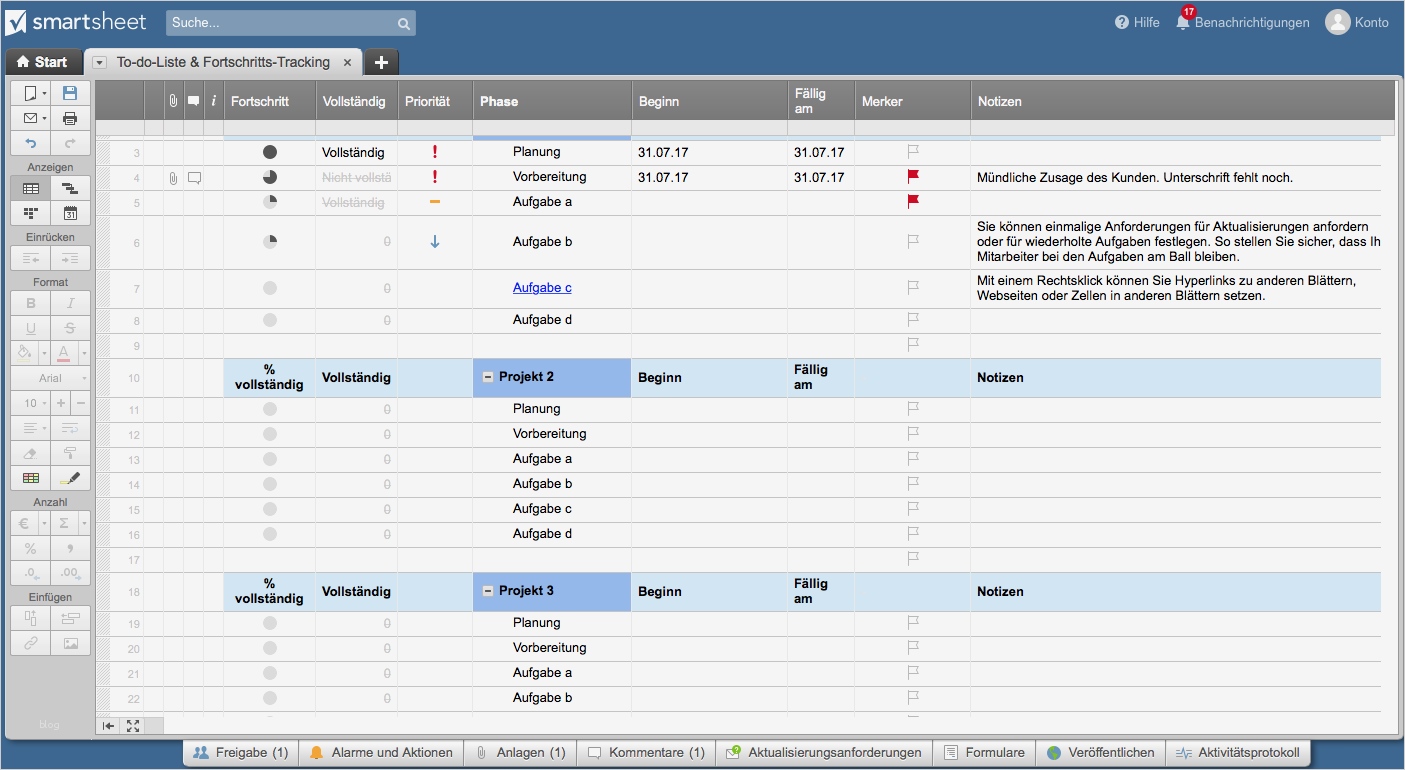Collapse the Projekt 2 section
Image resolution: width=1405 pixels, height=770 pixels.
pyautogui.click(x=487, y=377)
